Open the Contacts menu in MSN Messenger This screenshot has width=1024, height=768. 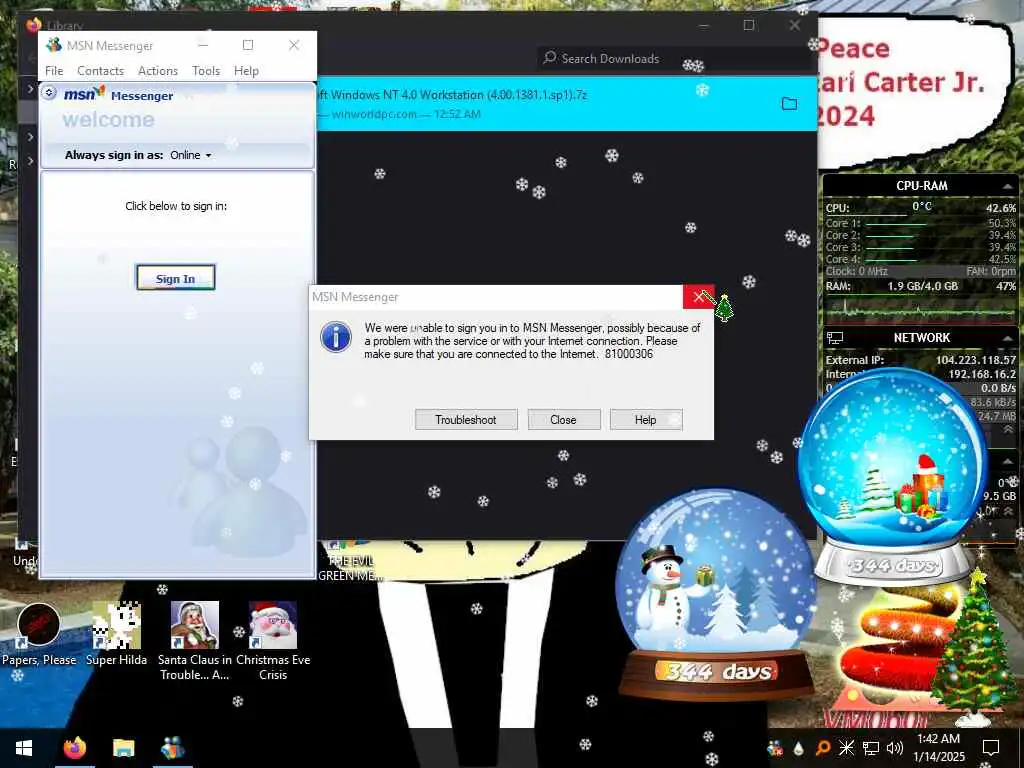click(x=100, y=71)
